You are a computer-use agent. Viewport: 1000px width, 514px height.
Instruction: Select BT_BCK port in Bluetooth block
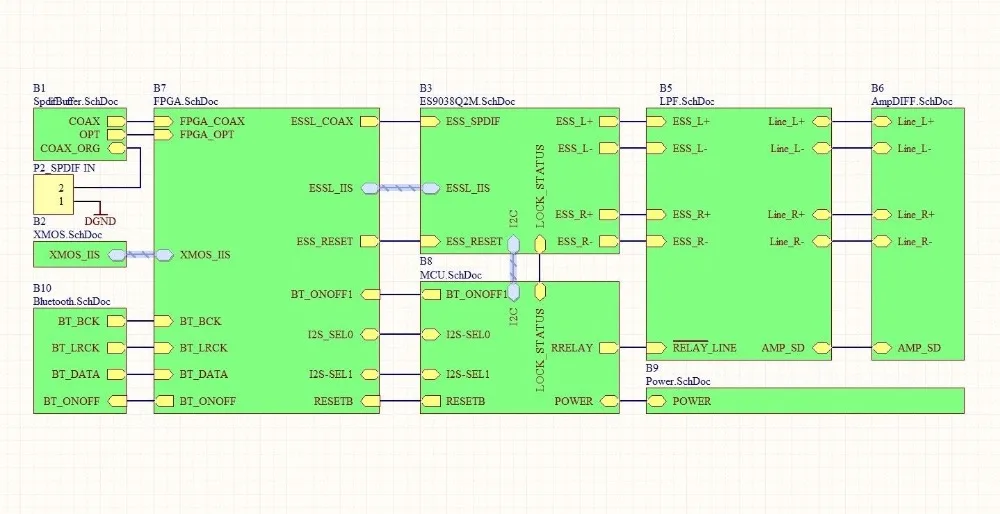pyautogui.click(x=116, y=321)
